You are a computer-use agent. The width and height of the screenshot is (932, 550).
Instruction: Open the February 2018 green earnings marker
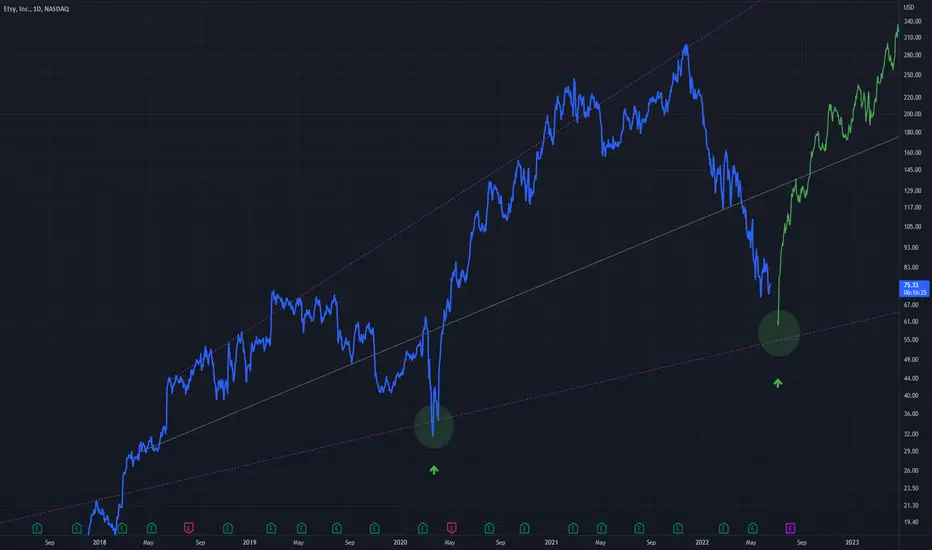click(122, 528)
